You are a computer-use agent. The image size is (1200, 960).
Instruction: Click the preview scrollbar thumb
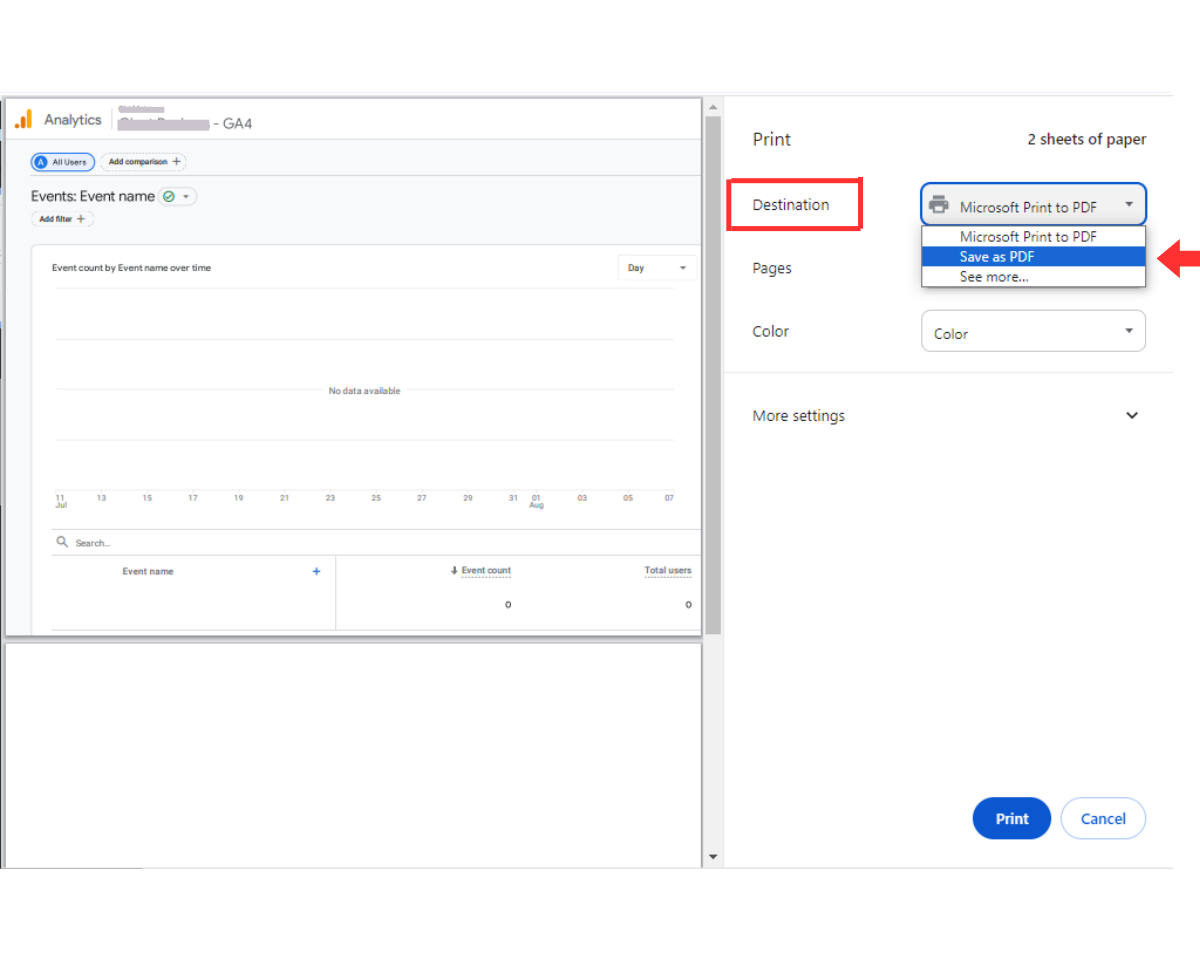point(713,375)
